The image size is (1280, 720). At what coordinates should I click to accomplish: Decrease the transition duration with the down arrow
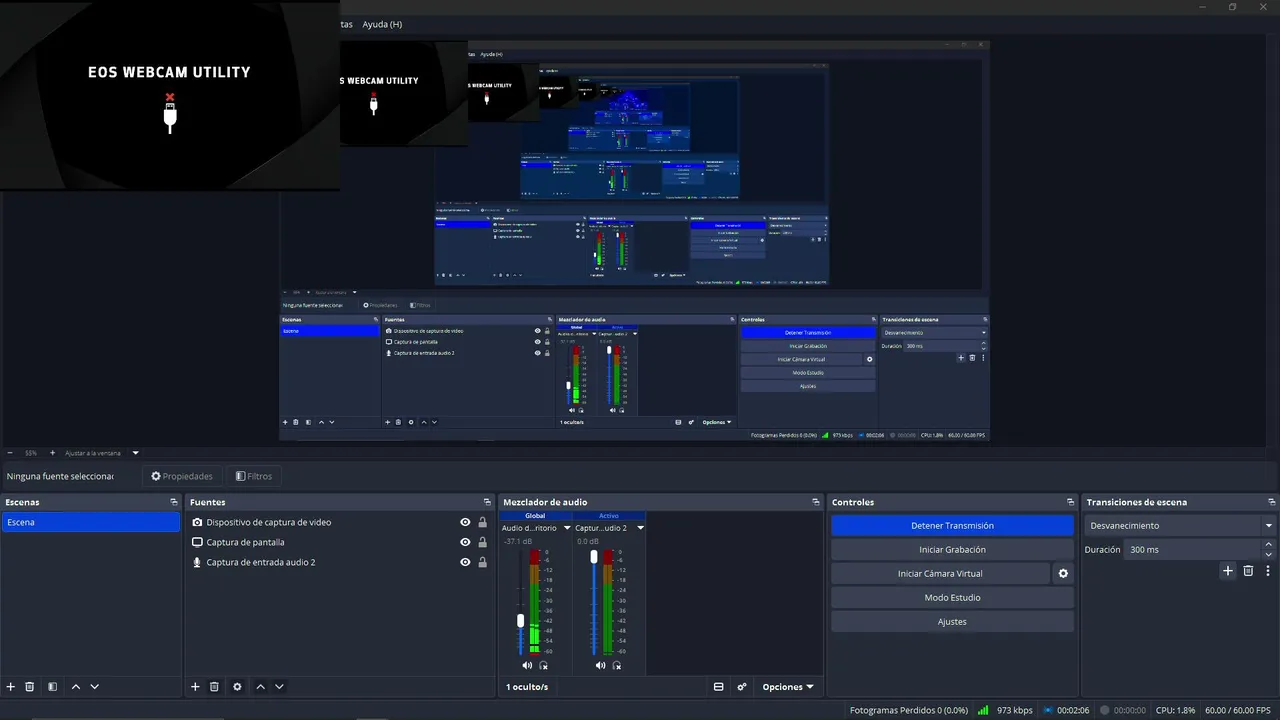1269,554
